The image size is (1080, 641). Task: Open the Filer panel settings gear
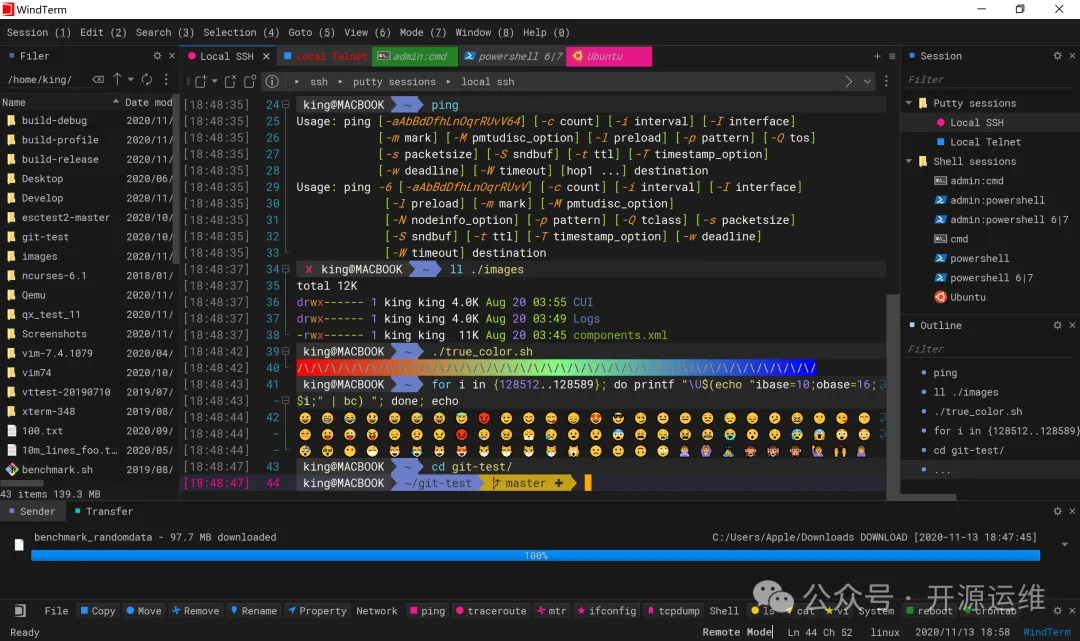pos(157,56)
